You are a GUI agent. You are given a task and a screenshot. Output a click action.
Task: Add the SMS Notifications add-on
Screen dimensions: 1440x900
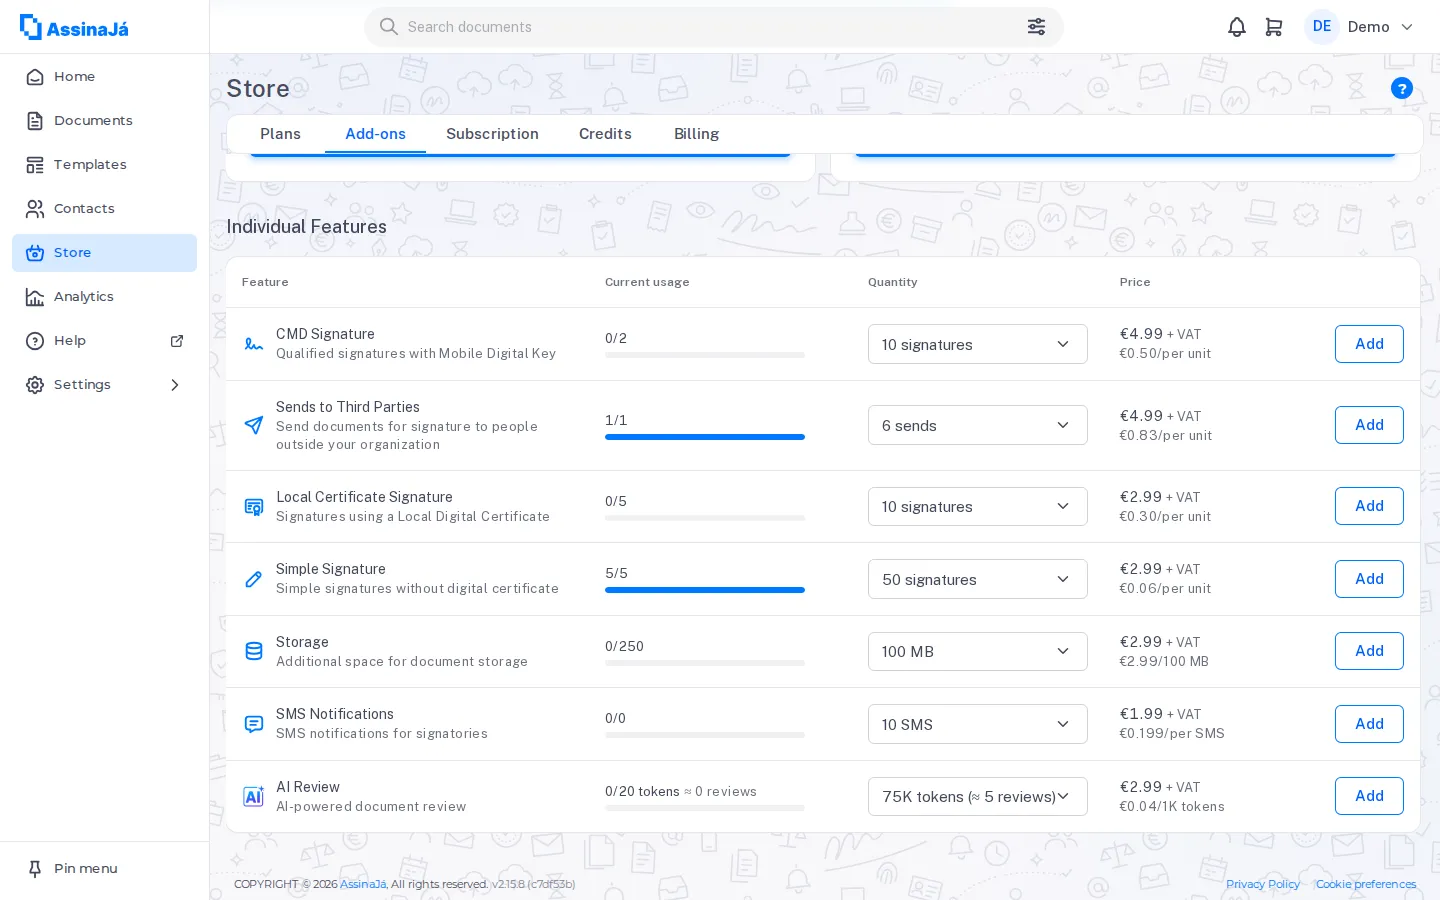point(1369,724)
